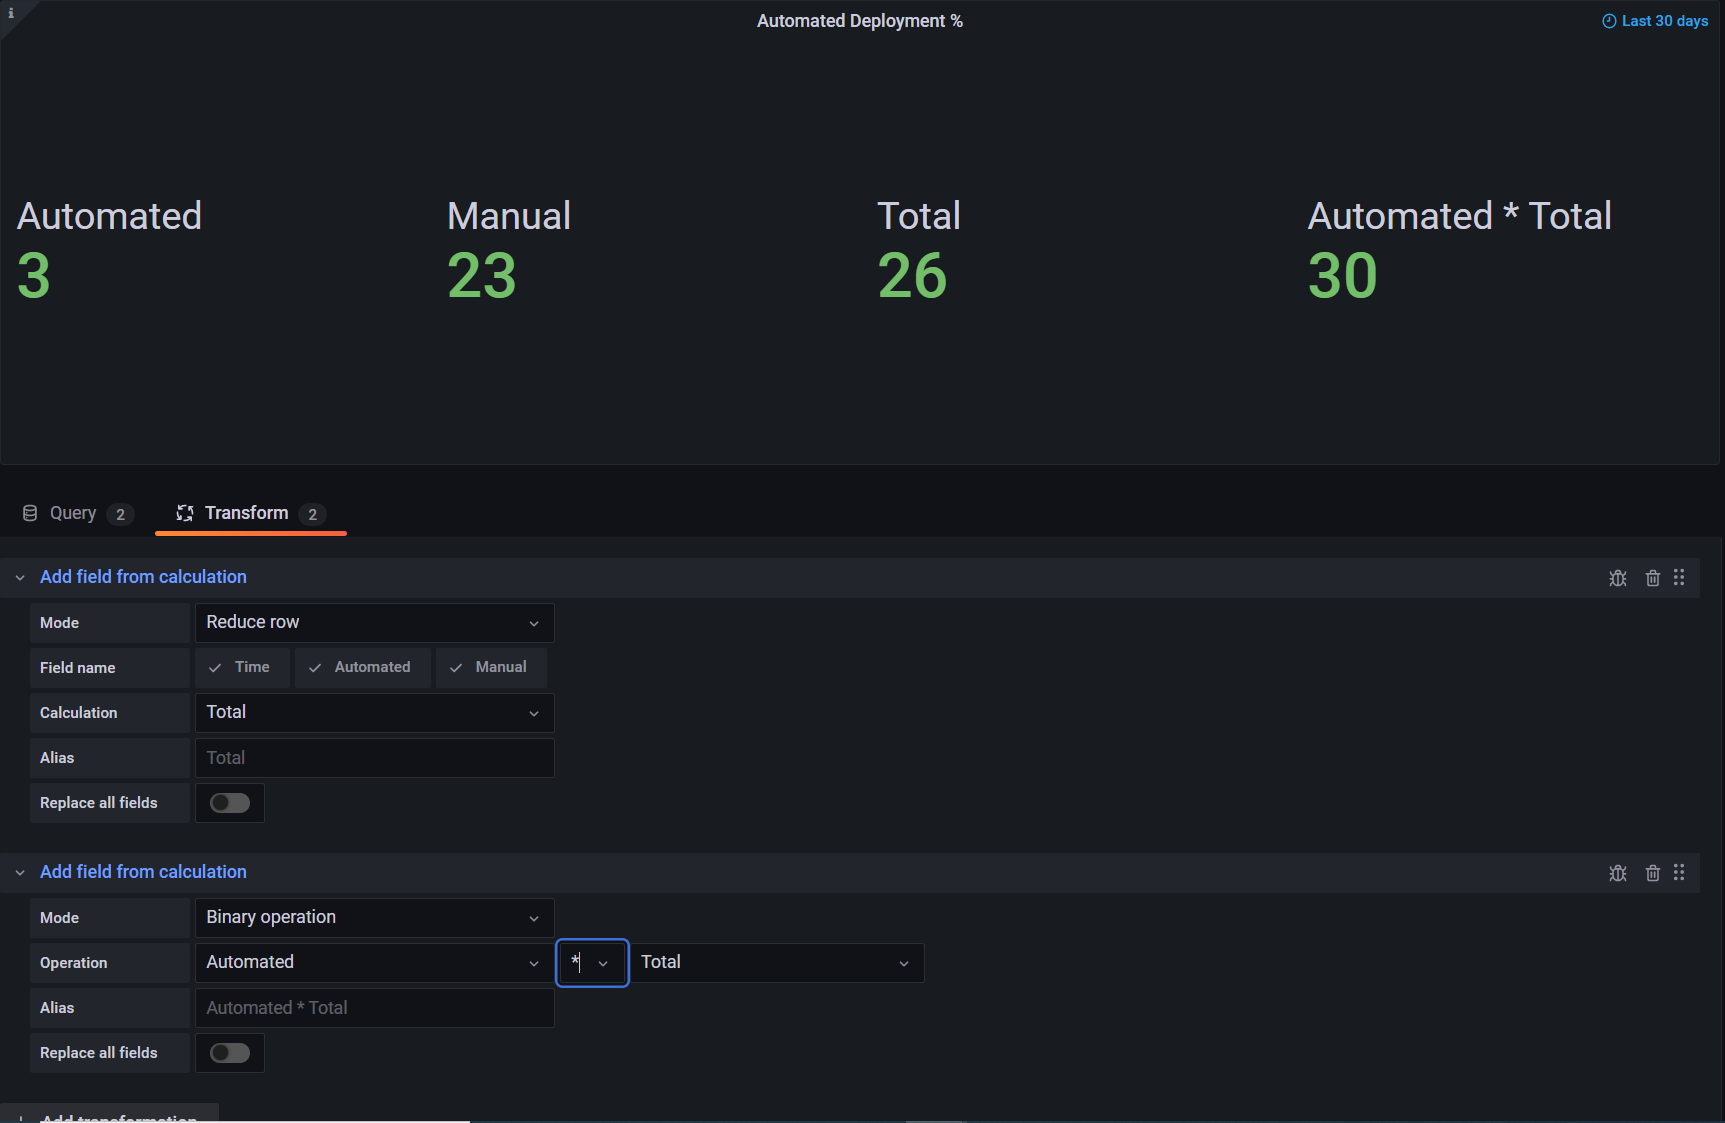Click the Transform tab count badge
Screen dimensions: 1725x1123
click(x=312, y=514)
